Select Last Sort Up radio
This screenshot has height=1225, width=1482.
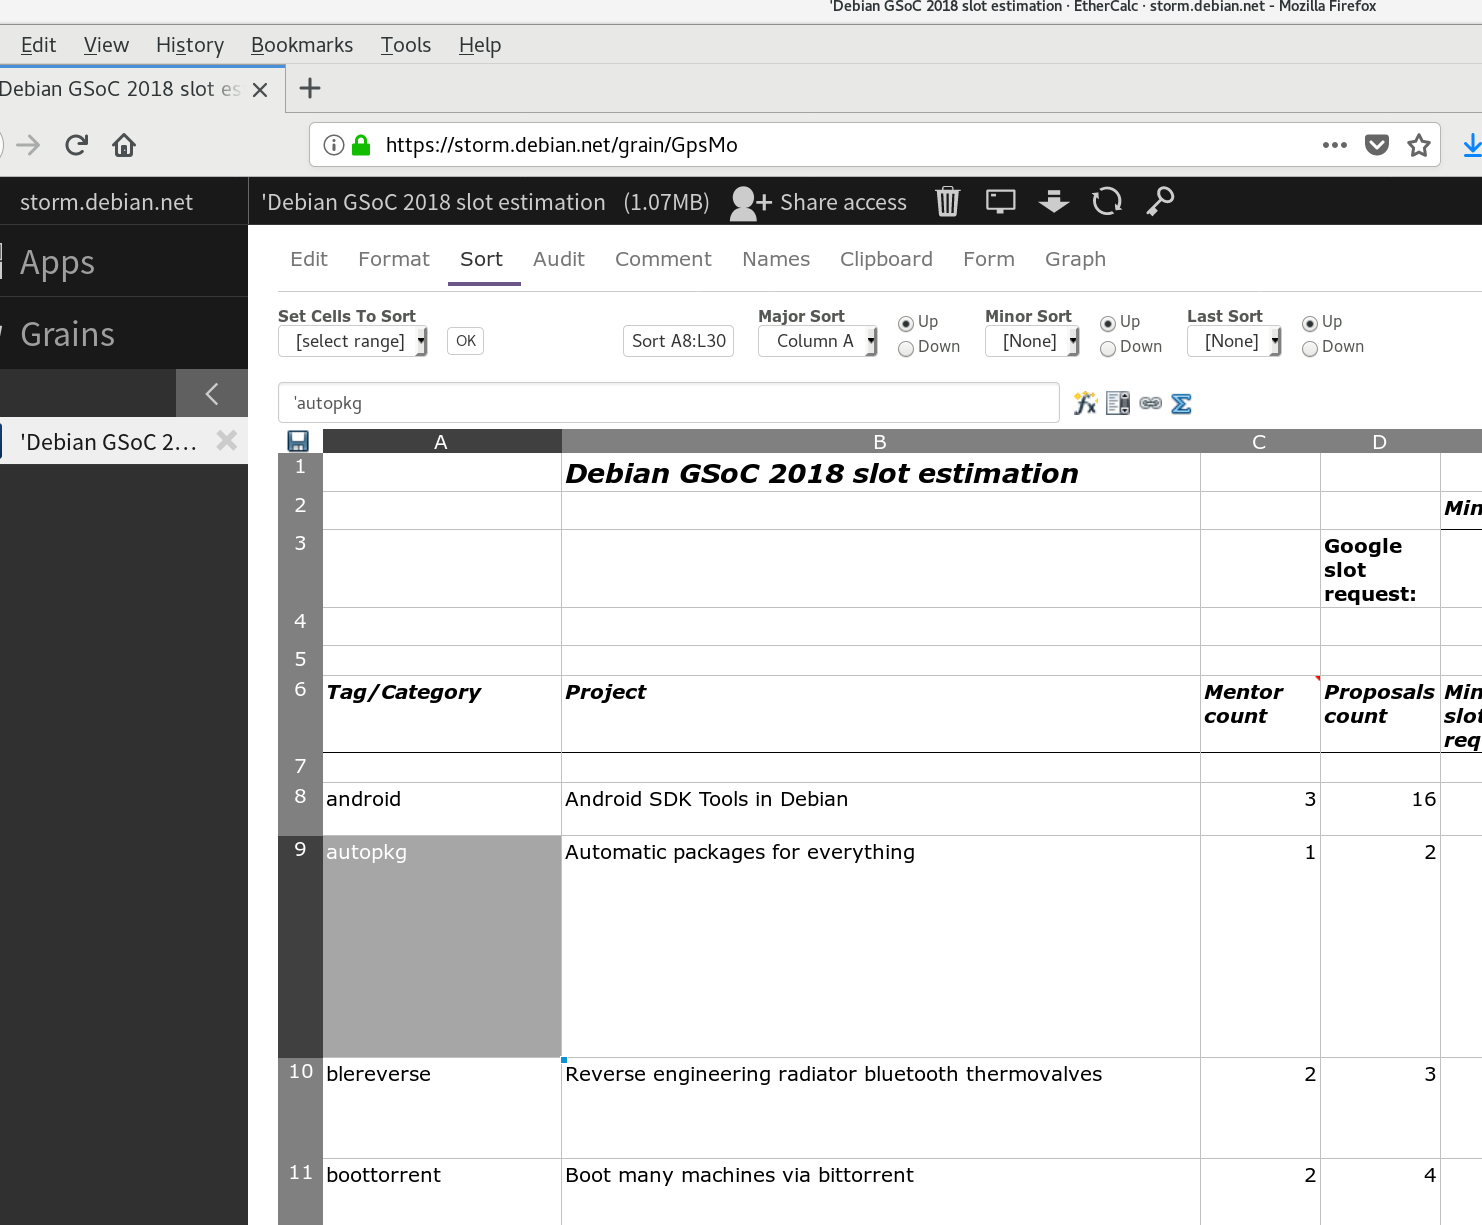pos(1309,323)
